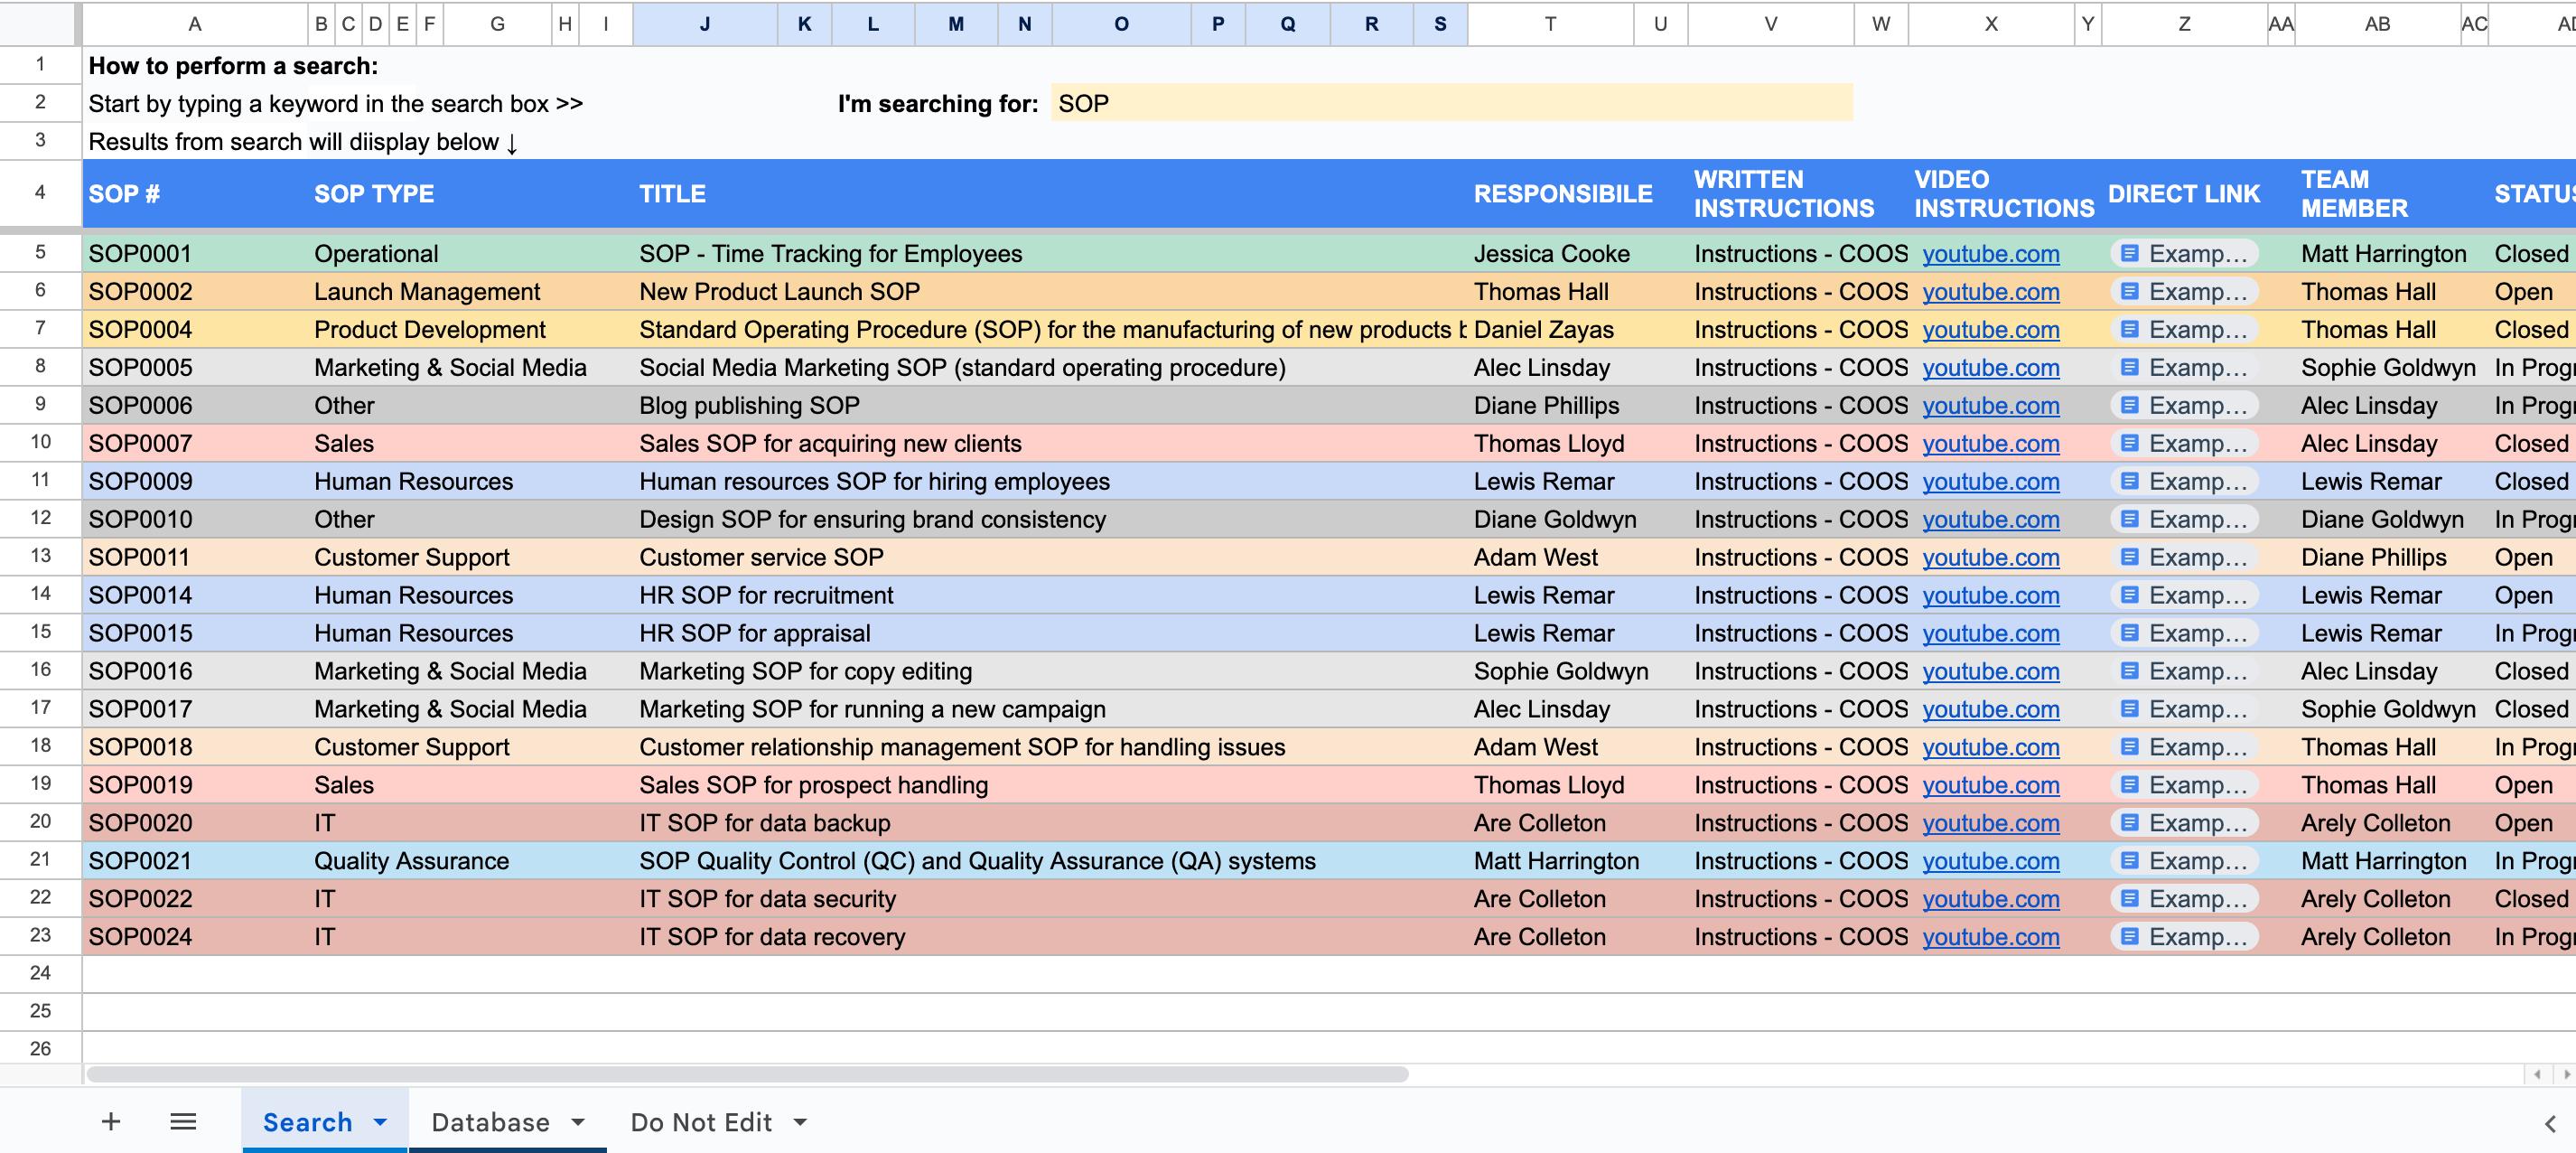
Task: Click the Example chip beside HR SOP for recruitment
Action: tap(2186, 595)
